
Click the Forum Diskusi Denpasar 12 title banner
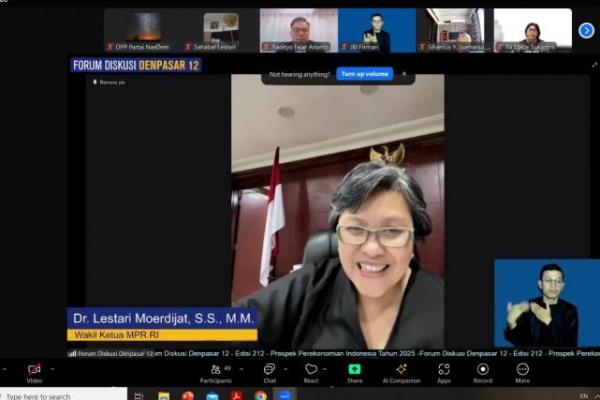point(136,65)
